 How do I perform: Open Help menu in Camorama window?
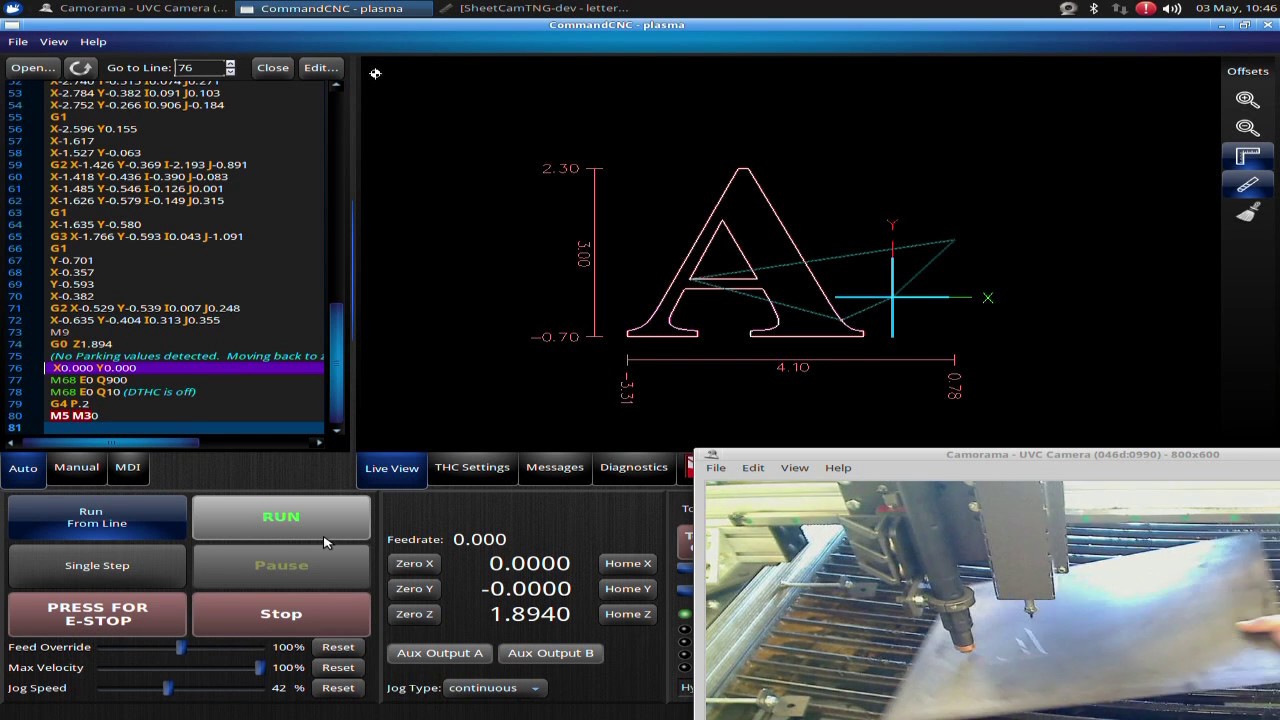point(838,468)
